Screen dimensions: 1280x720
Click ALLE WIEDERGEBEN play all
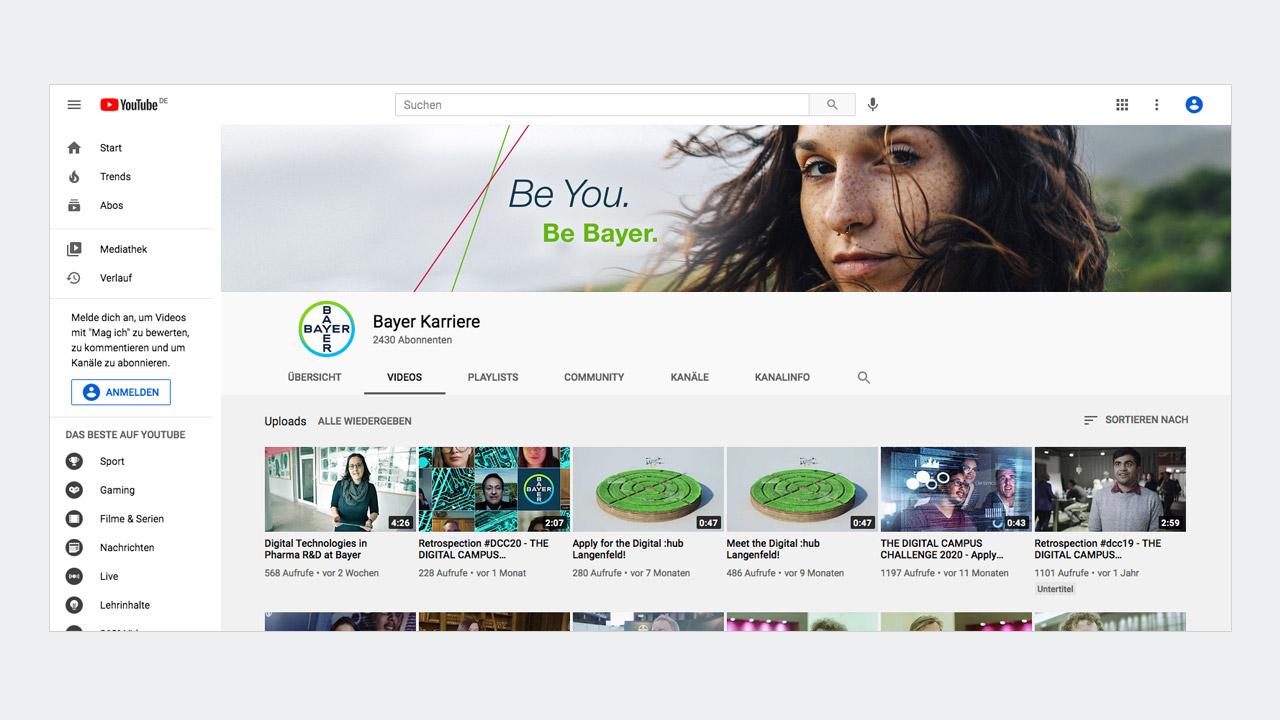[365, 422]
